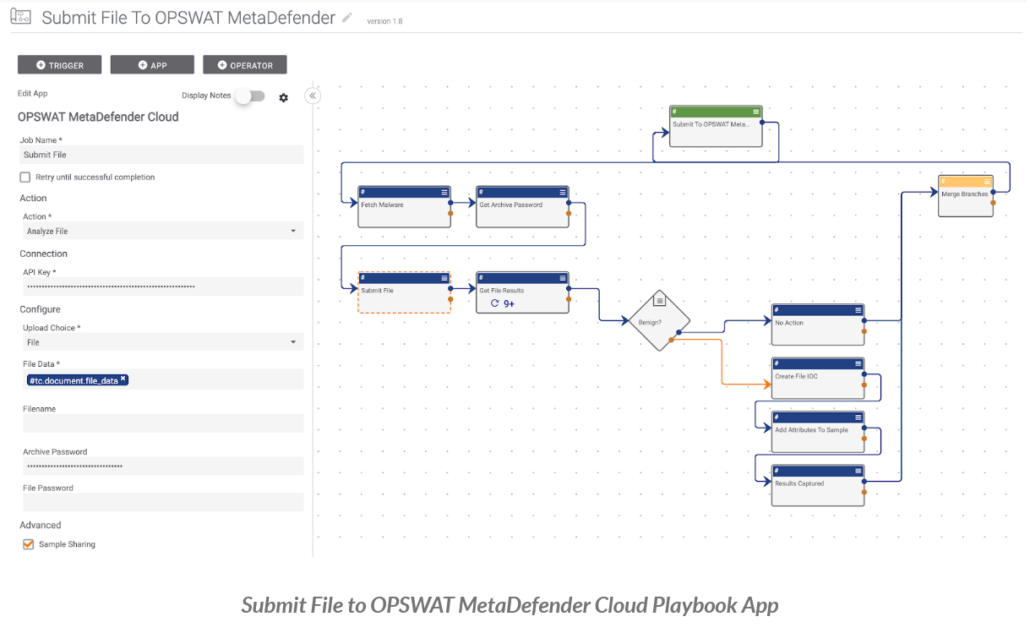Click the API Key field
The image size is (1030, 633).
162,287
